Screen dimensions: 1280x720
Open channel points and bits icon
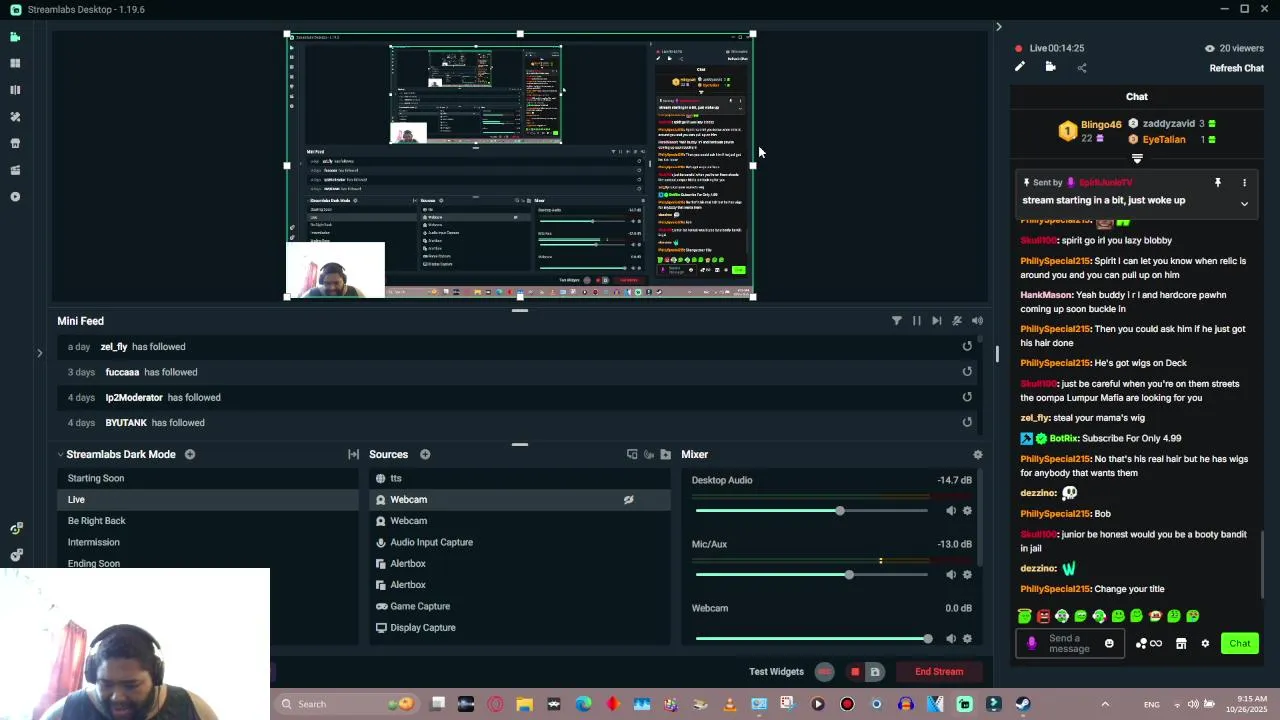point(1149,644)
